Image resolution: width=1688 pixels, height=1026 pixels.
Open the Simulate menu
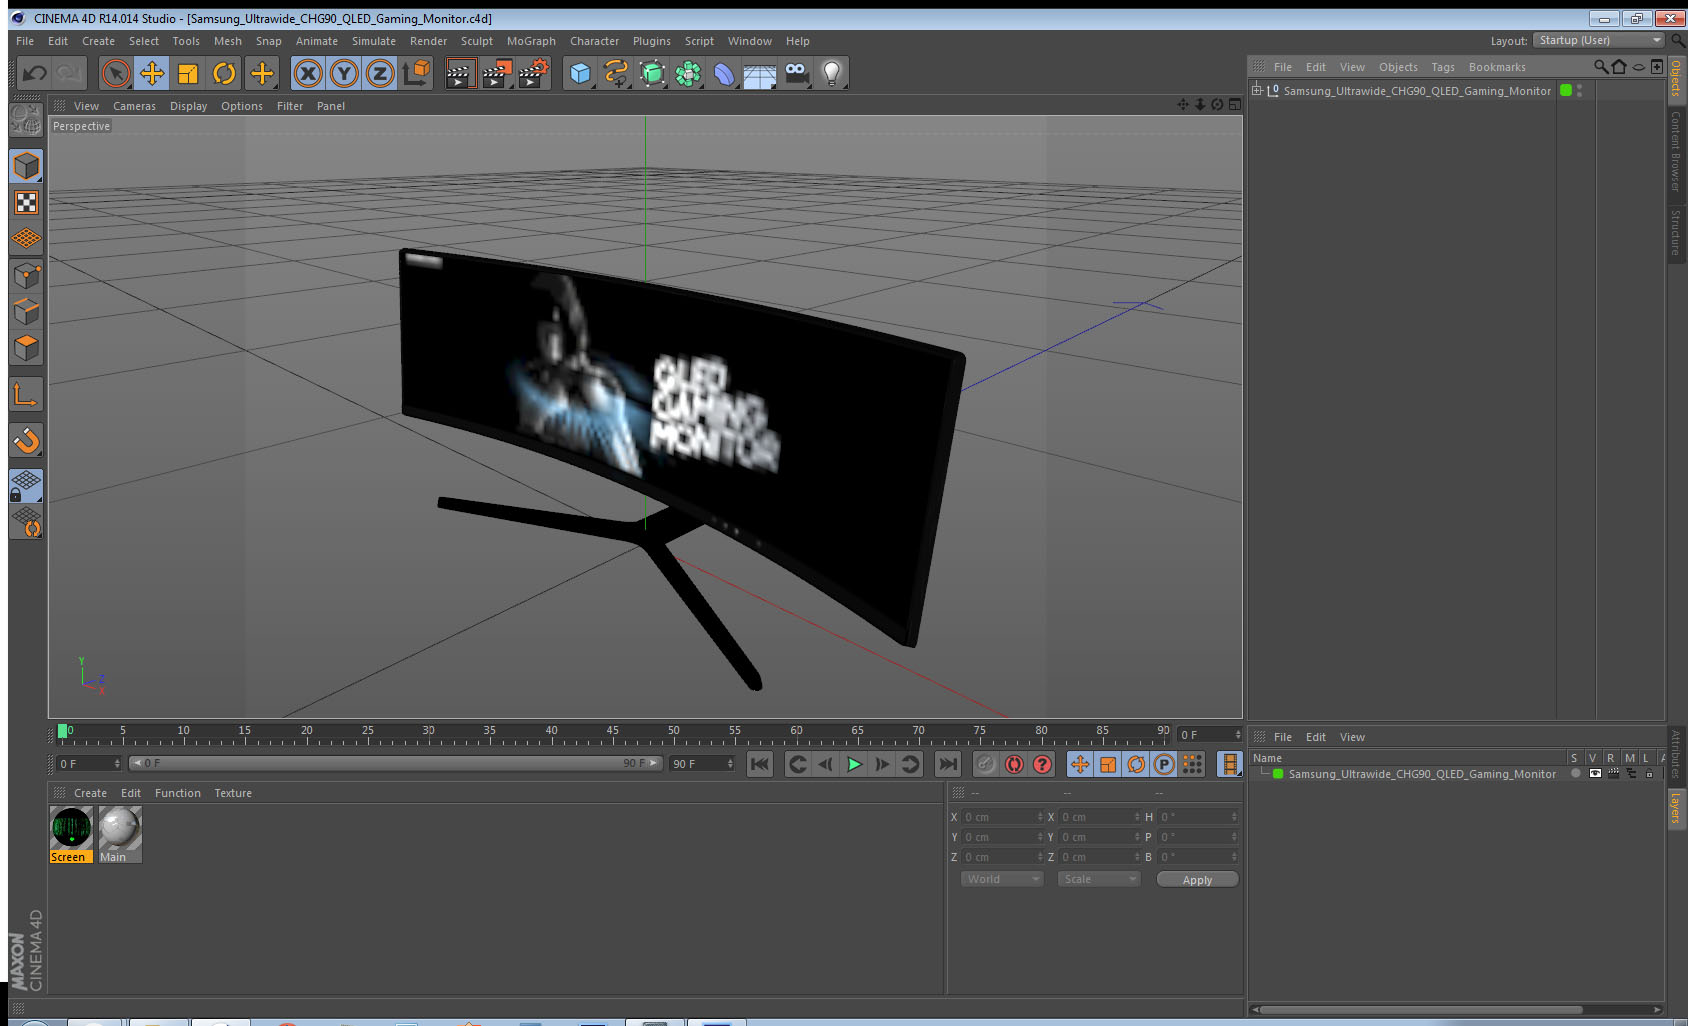coord(374,41)
